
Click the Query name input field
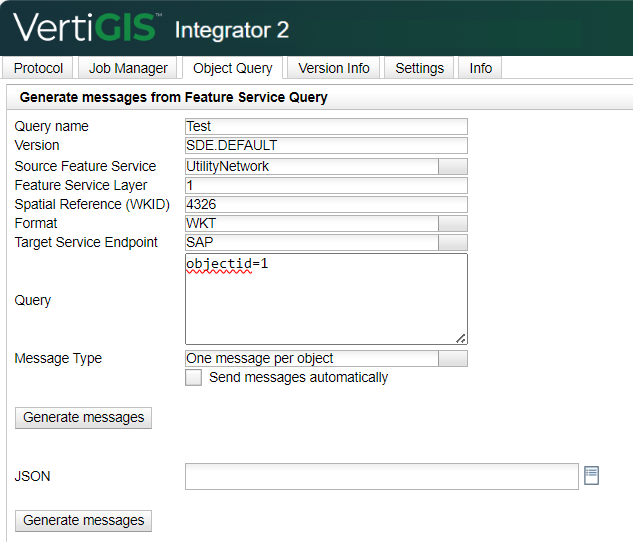[326, 126]
